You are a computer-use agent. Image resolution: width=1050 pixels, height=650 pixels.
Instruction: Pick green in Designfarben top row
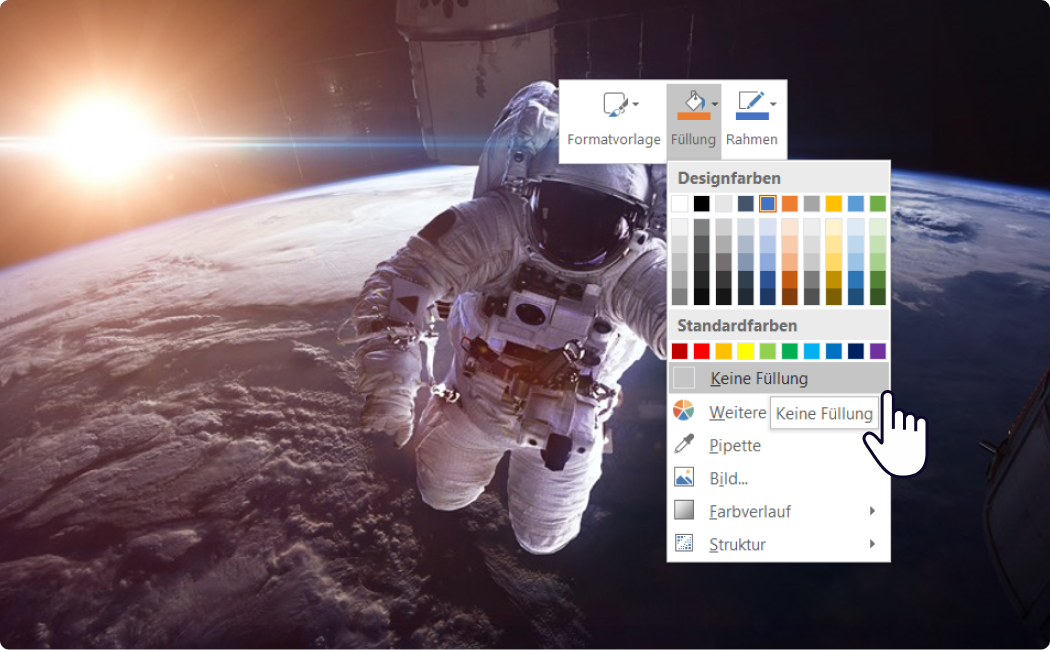(x=878, y=204)
